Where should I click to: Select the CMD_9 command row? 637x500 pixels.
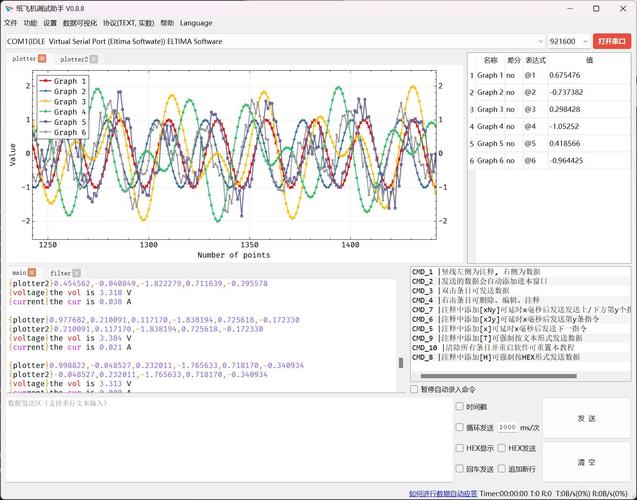point(521,338)
